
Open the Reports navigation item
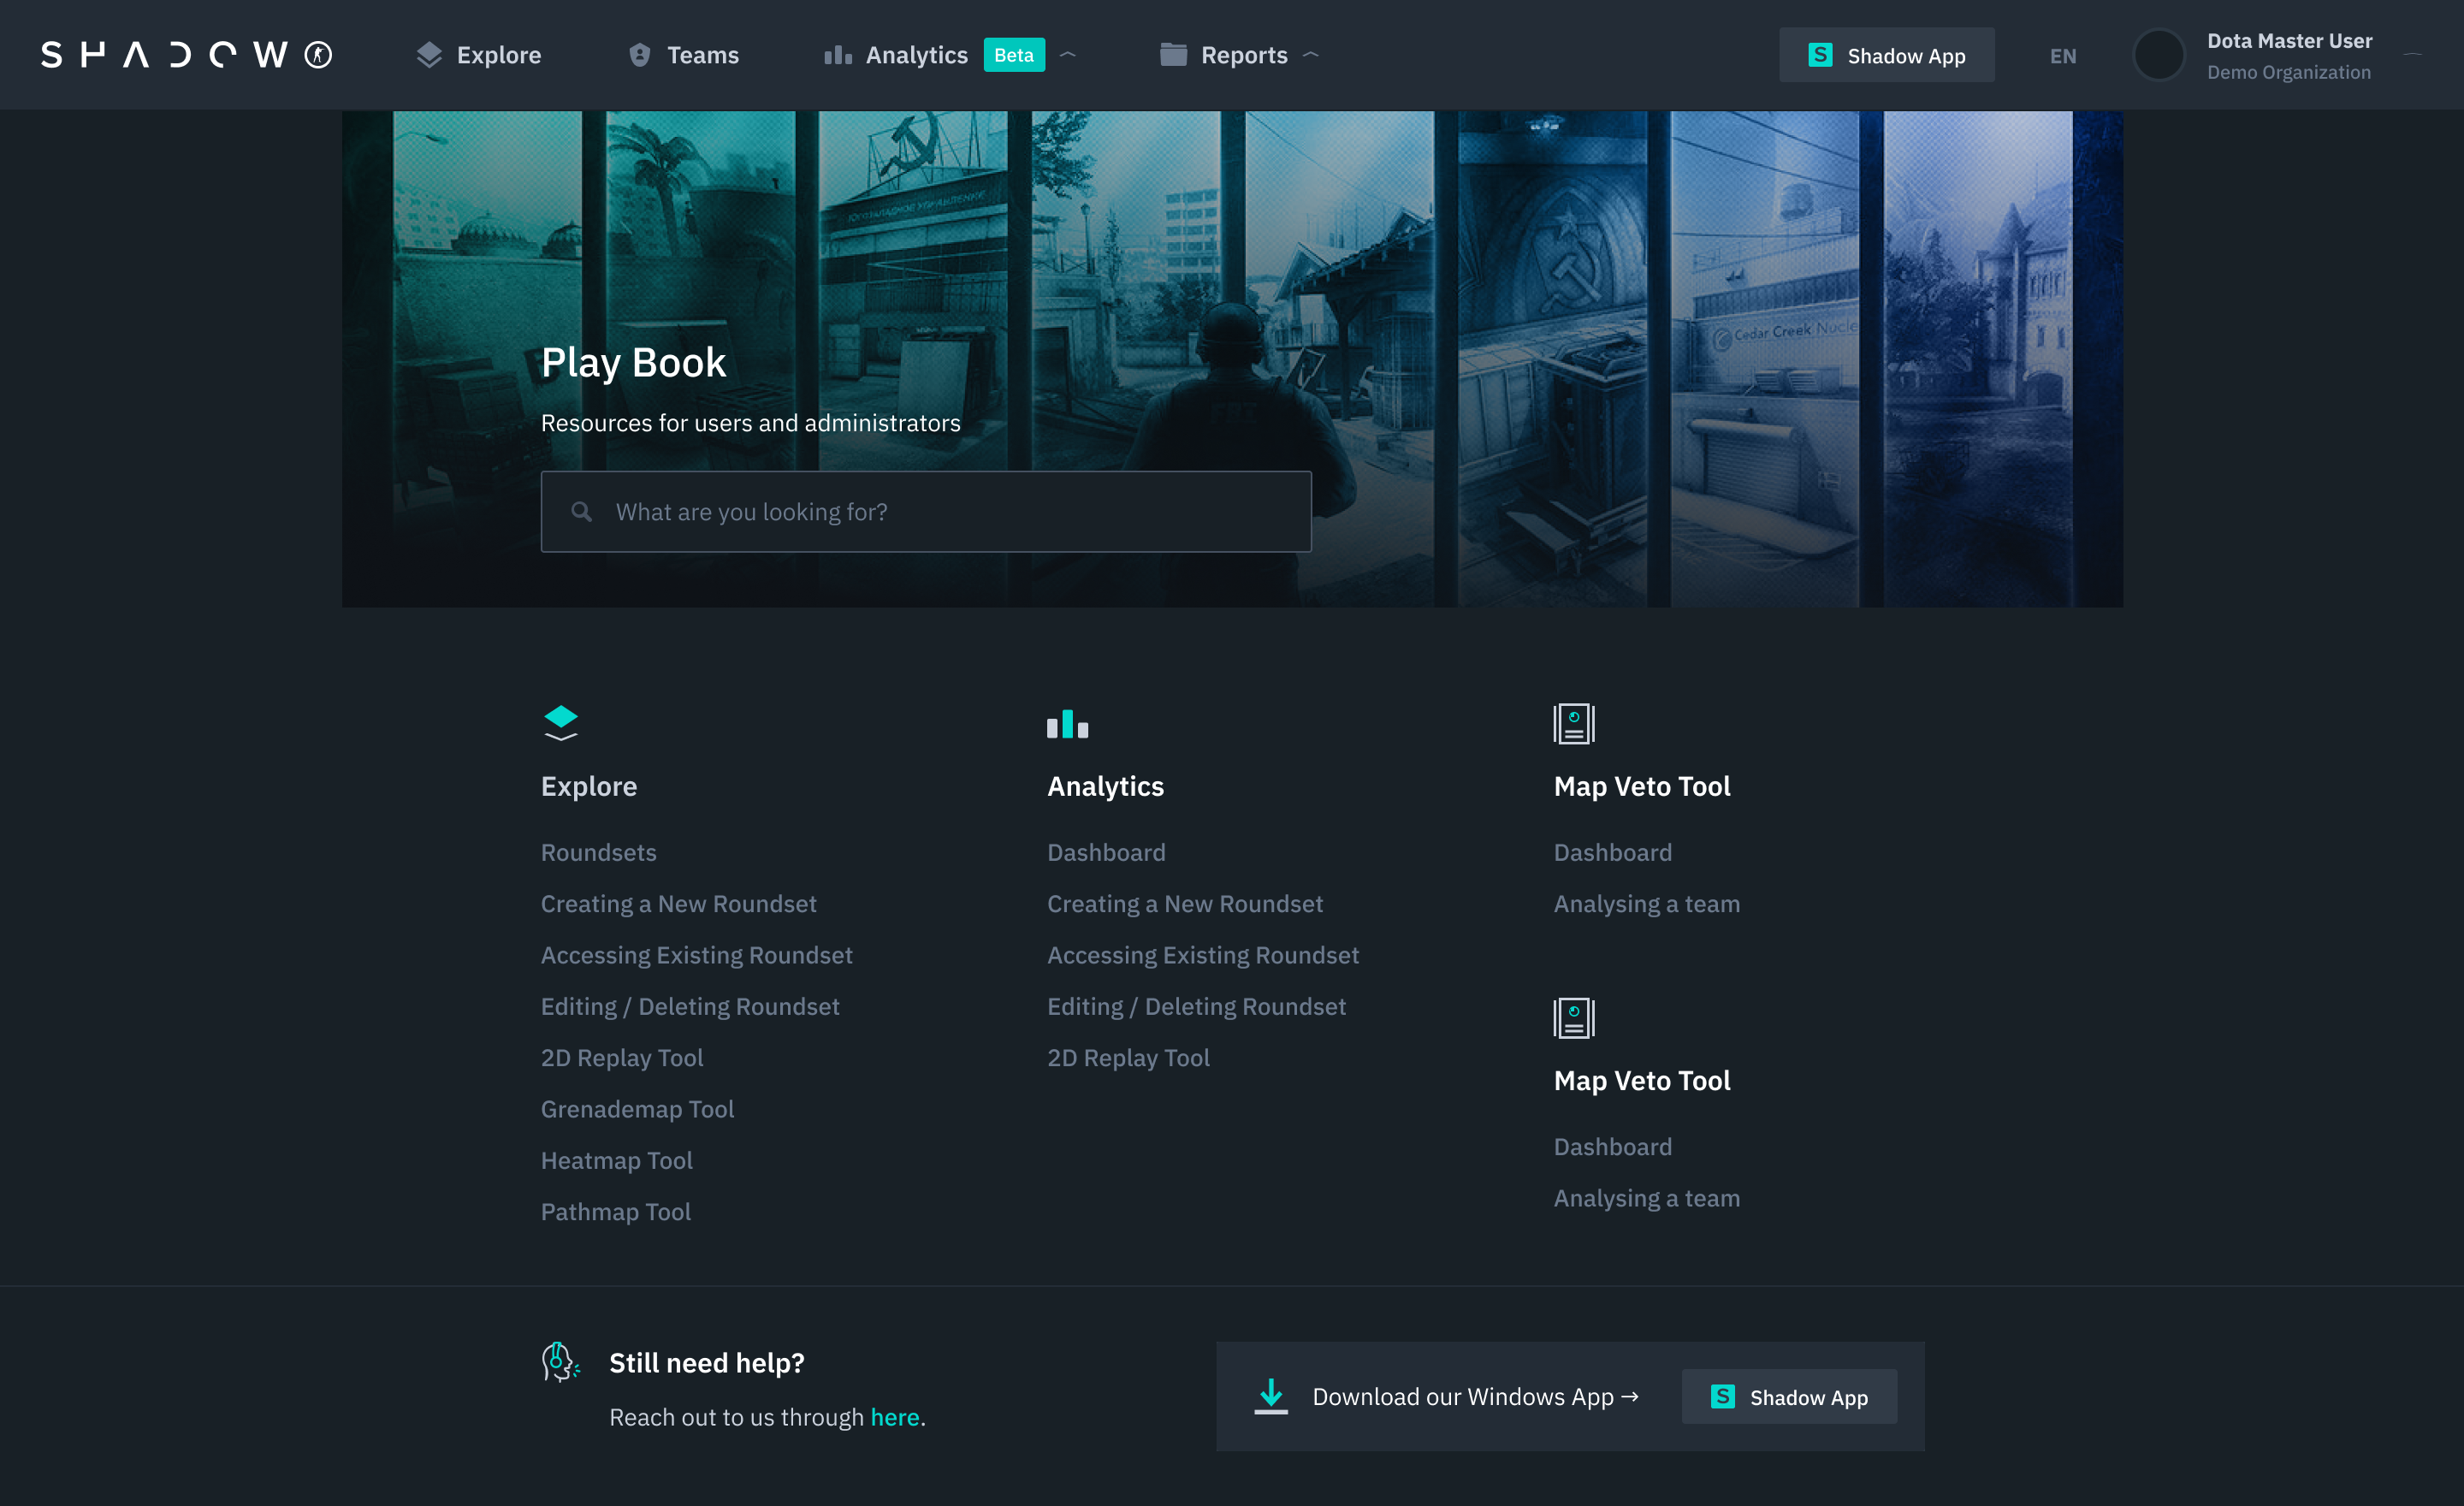coord(1243,55)
